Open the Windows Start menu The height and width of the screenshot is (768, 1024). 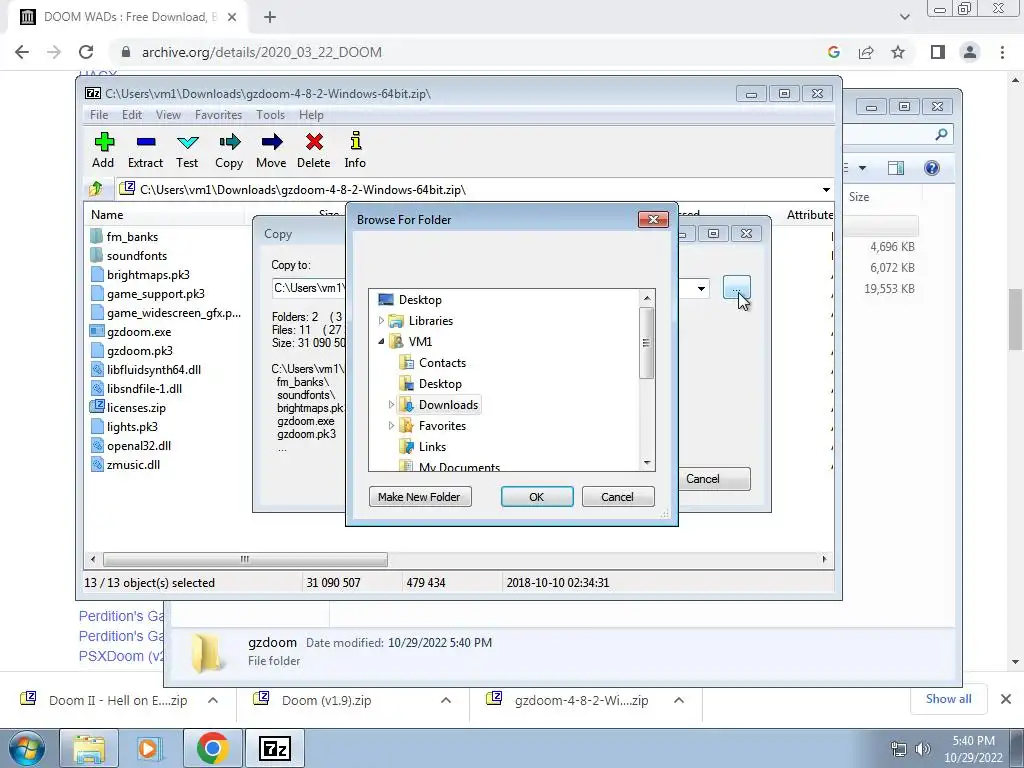[x=25, y=748]
